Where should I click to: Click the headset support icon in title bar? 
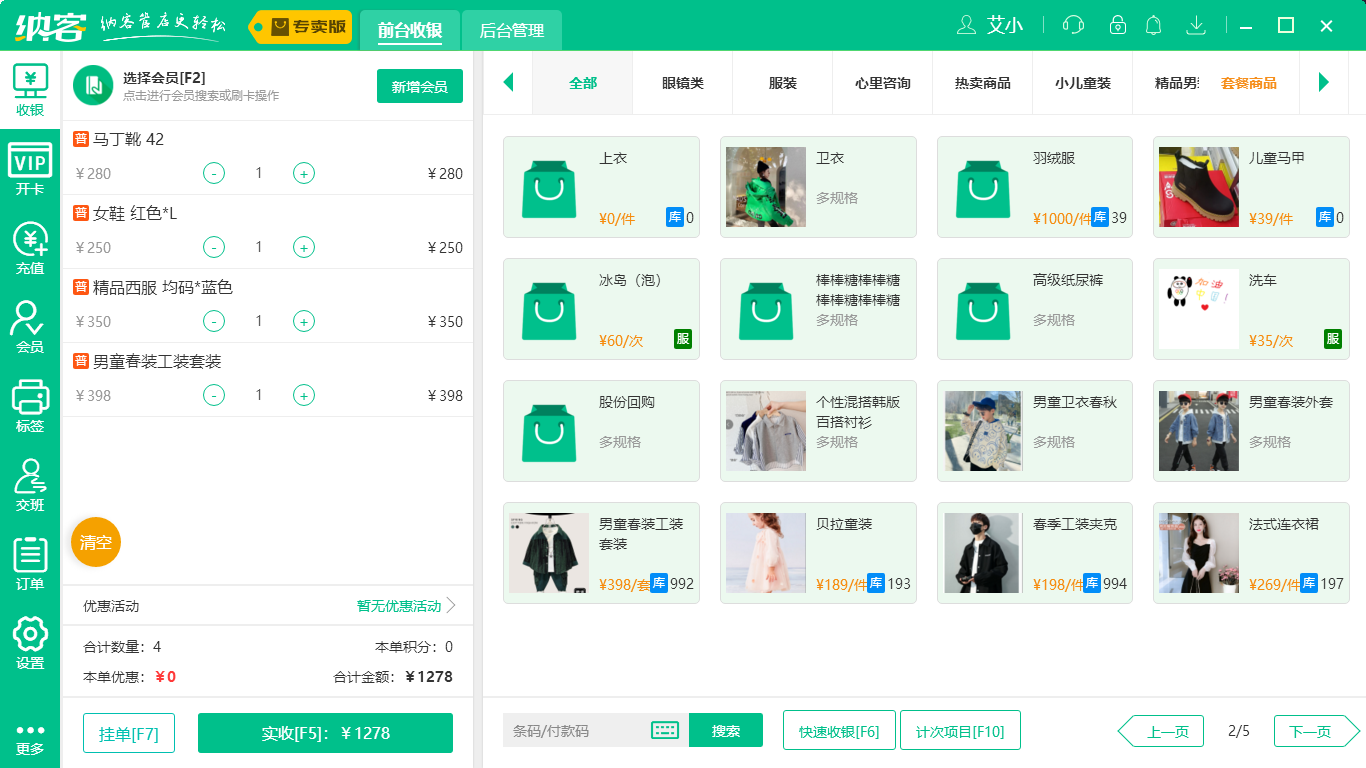pyautogui.click(x=1073, y=25)
